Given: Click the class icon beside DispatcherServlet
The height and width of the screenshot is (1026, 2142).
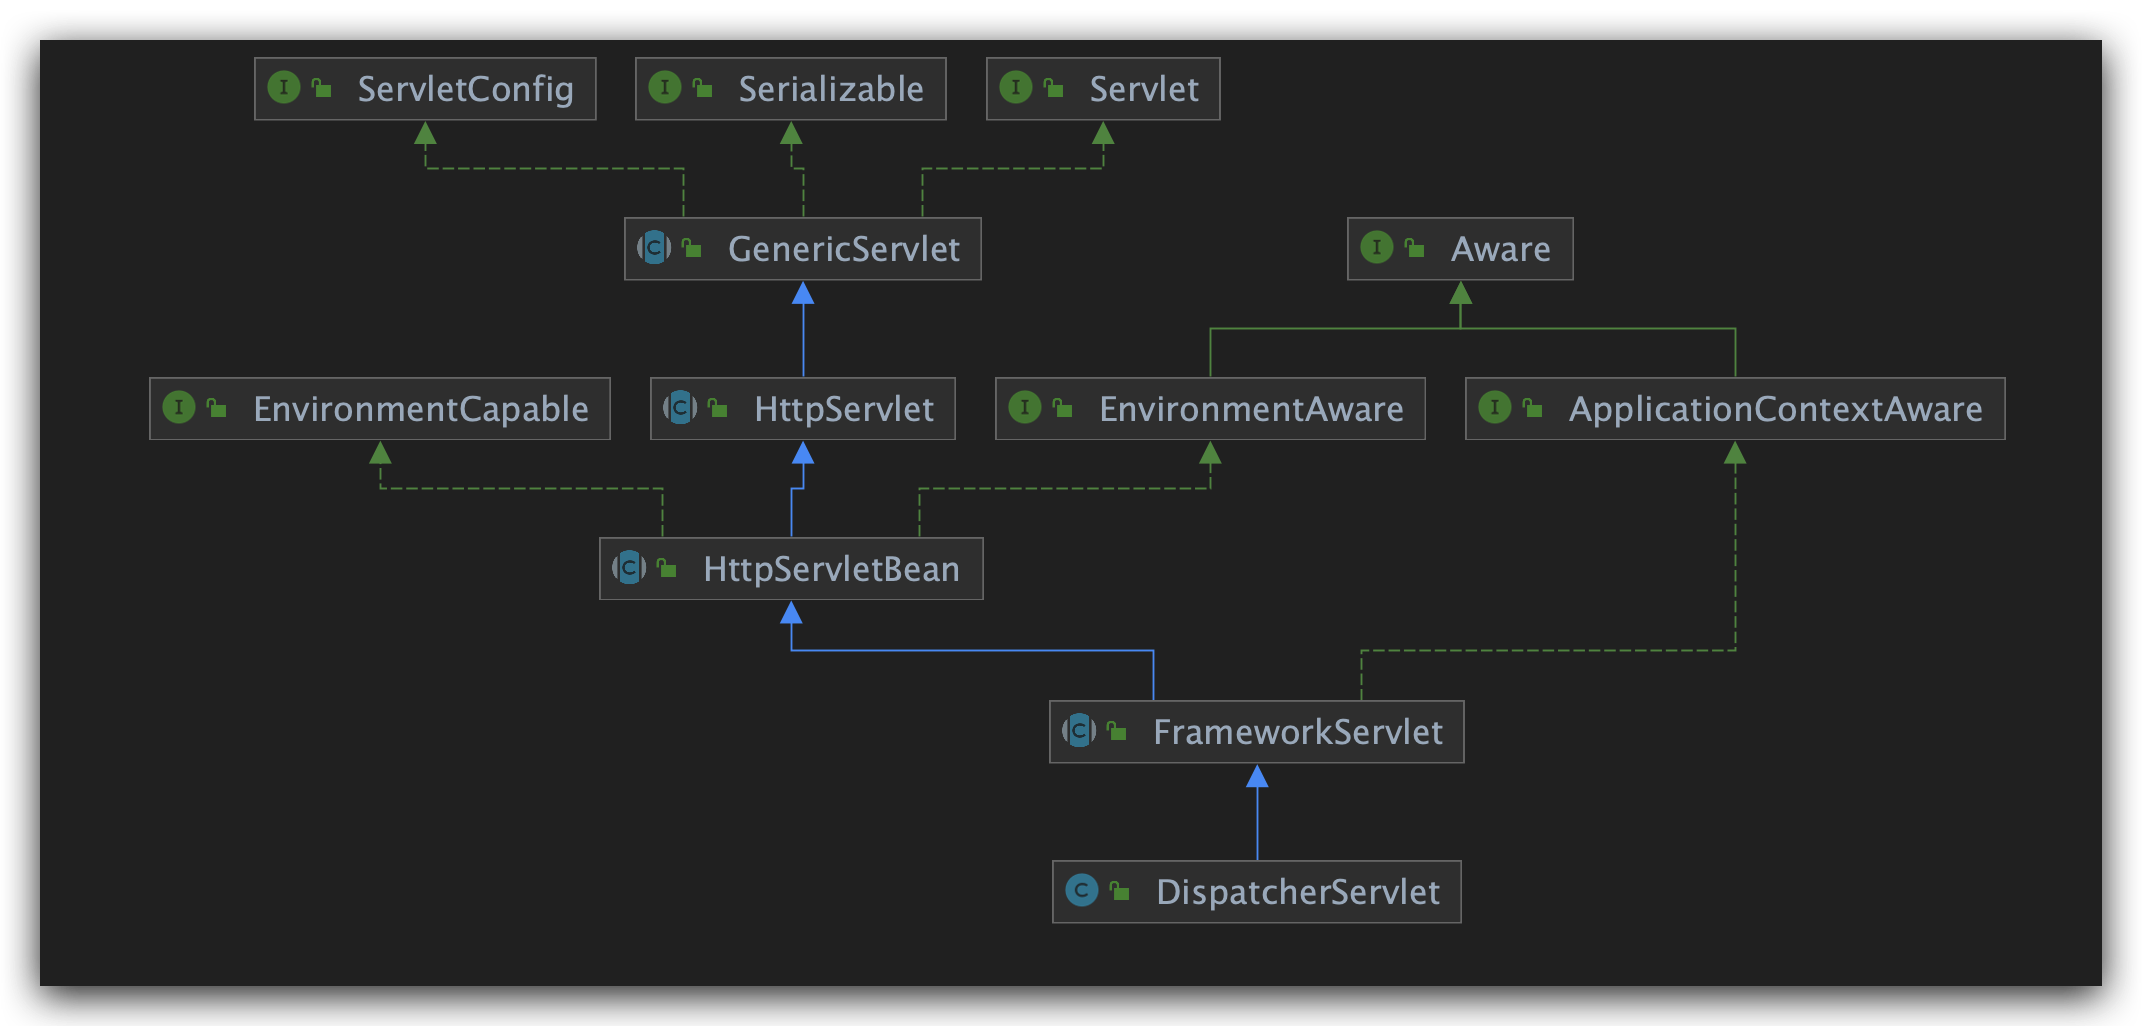Looking at the screenshot, I should [x=1082, y=891].
